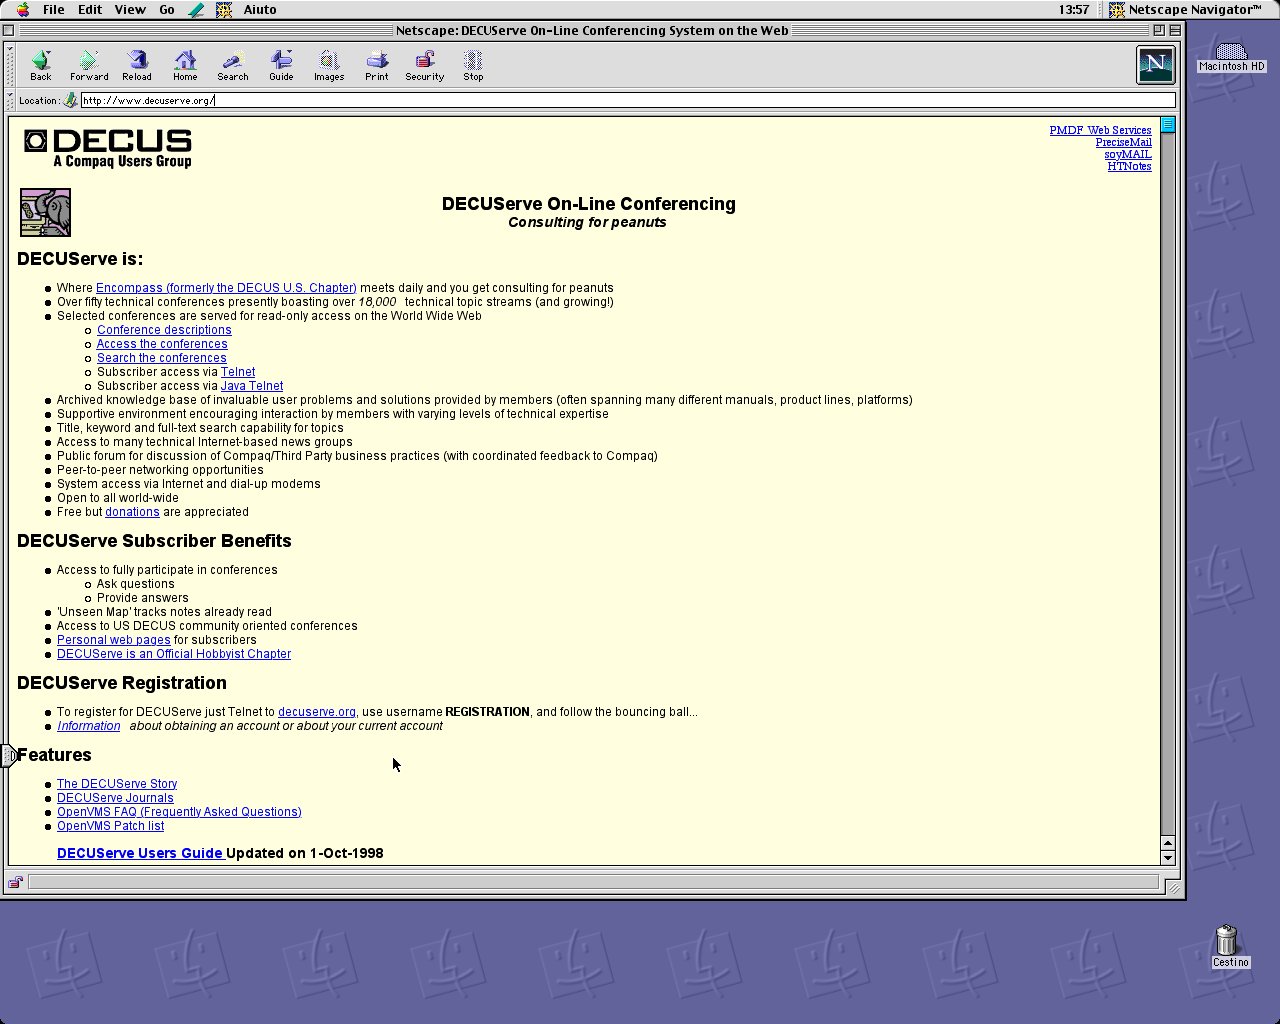
Task: Toggle Images loading button
Action: pyautogui.click(x=329, y=66)
